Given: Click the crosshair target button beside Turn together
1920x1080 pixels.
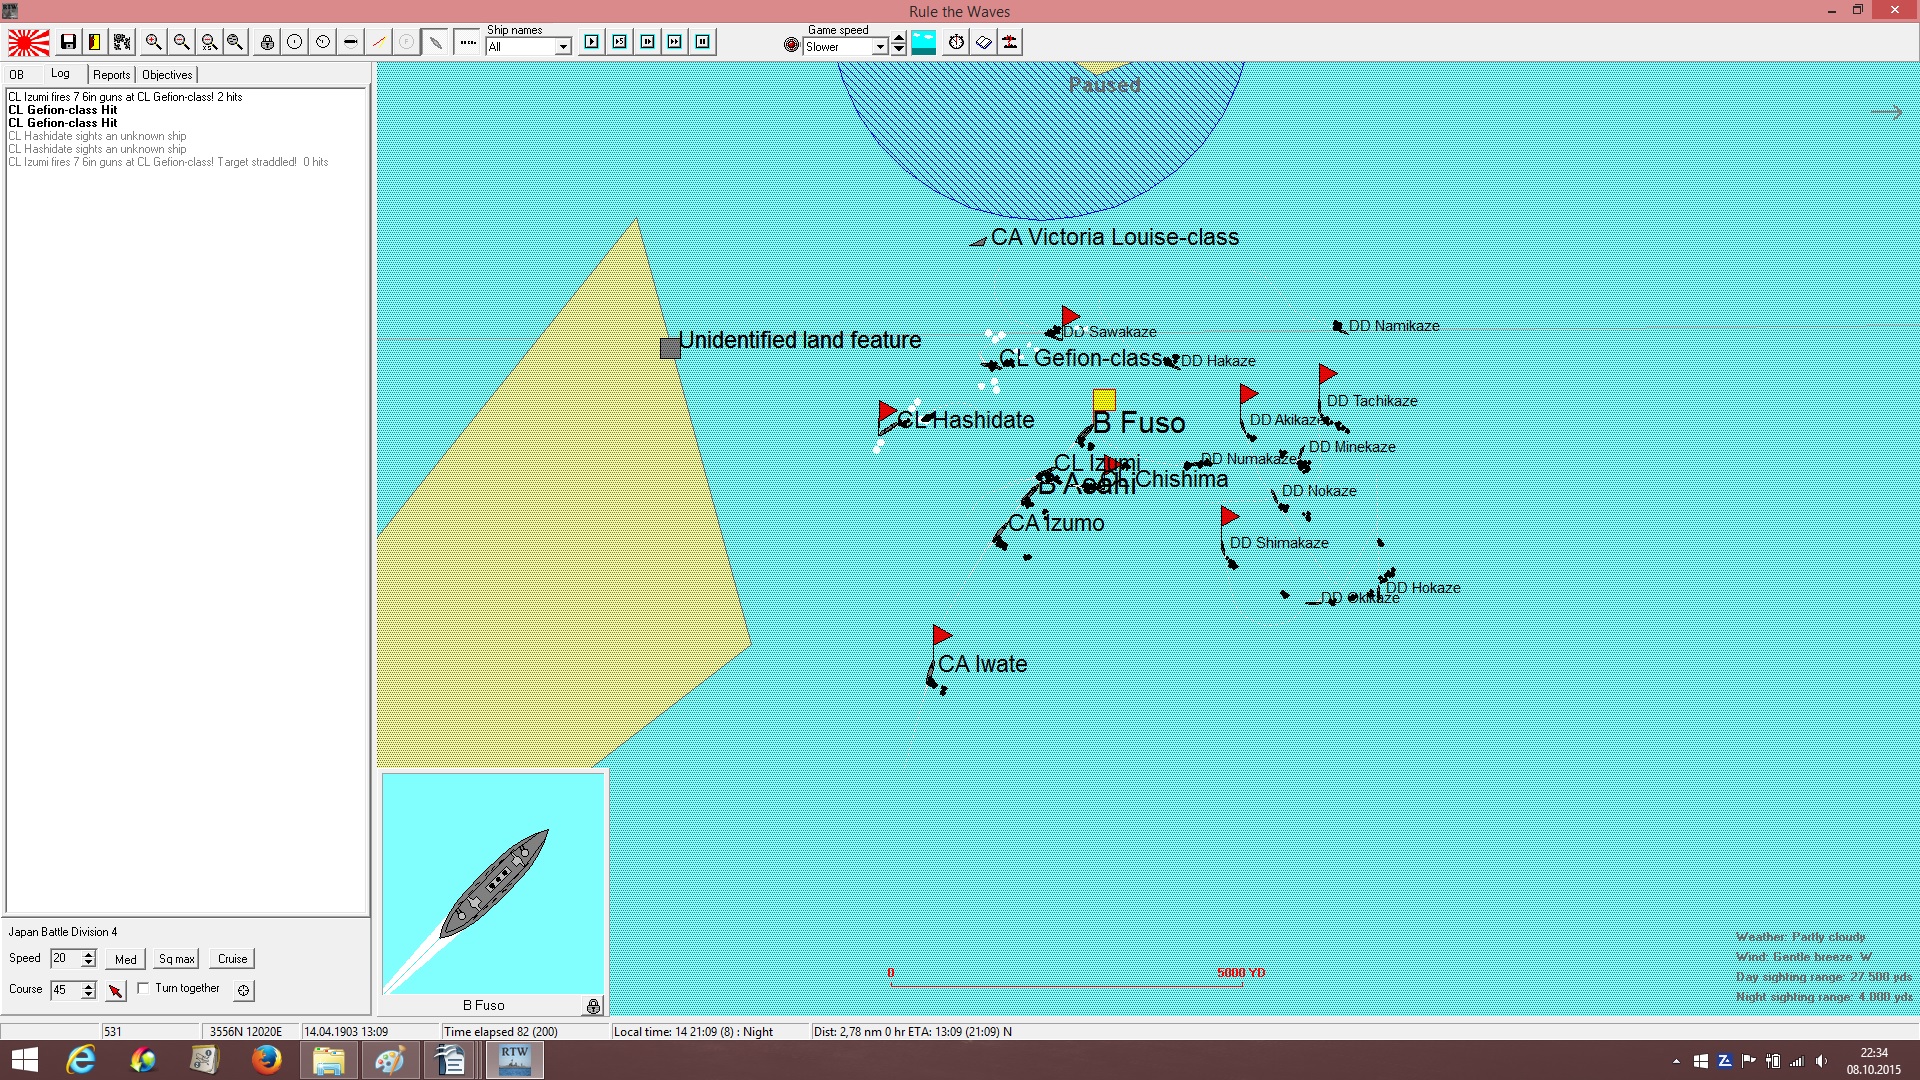Looking at the screenshot, I should 243,990.
